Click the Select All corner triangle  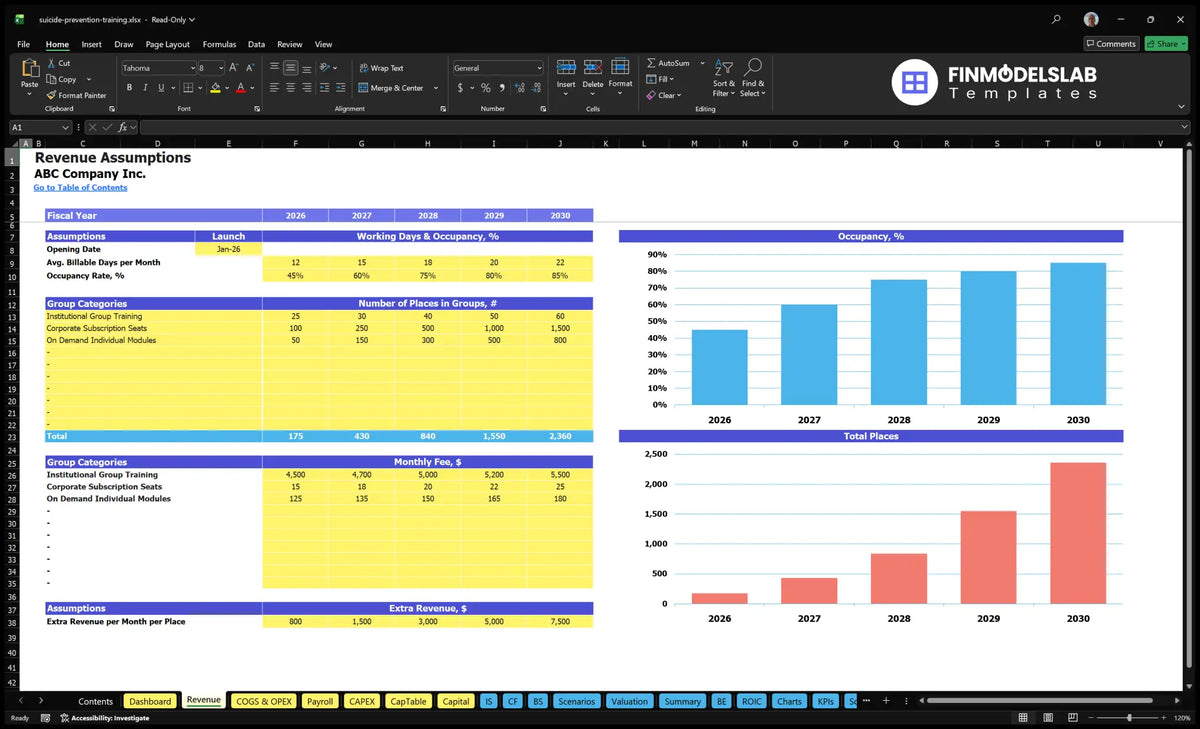pos(14,144)
